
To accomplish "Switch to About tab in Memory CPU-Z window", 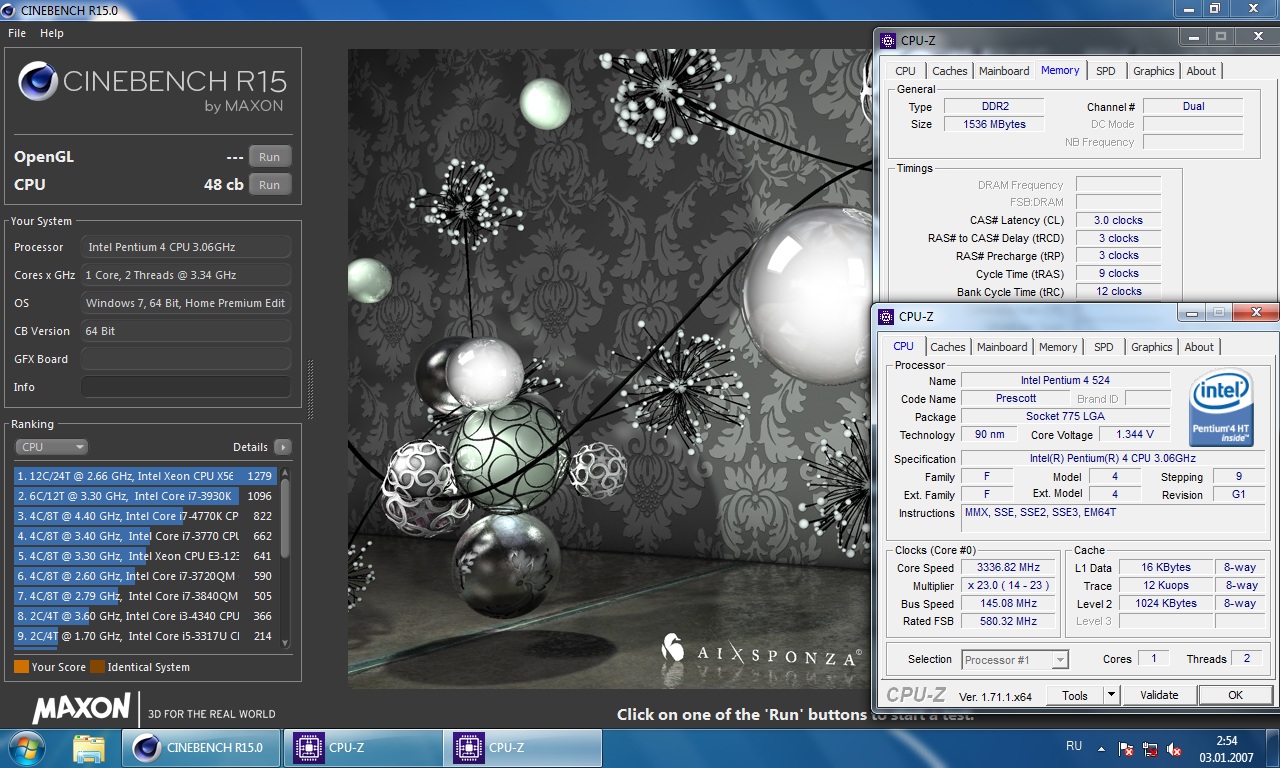I will (1201, 71).
